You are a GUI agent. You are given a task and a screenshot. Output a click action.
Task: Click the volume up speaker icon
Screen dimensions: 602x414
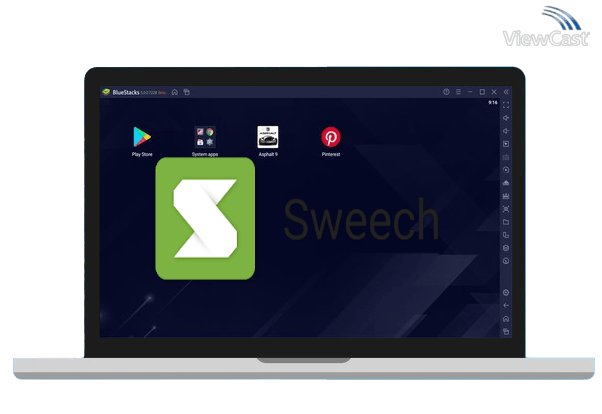pos(506,118)
